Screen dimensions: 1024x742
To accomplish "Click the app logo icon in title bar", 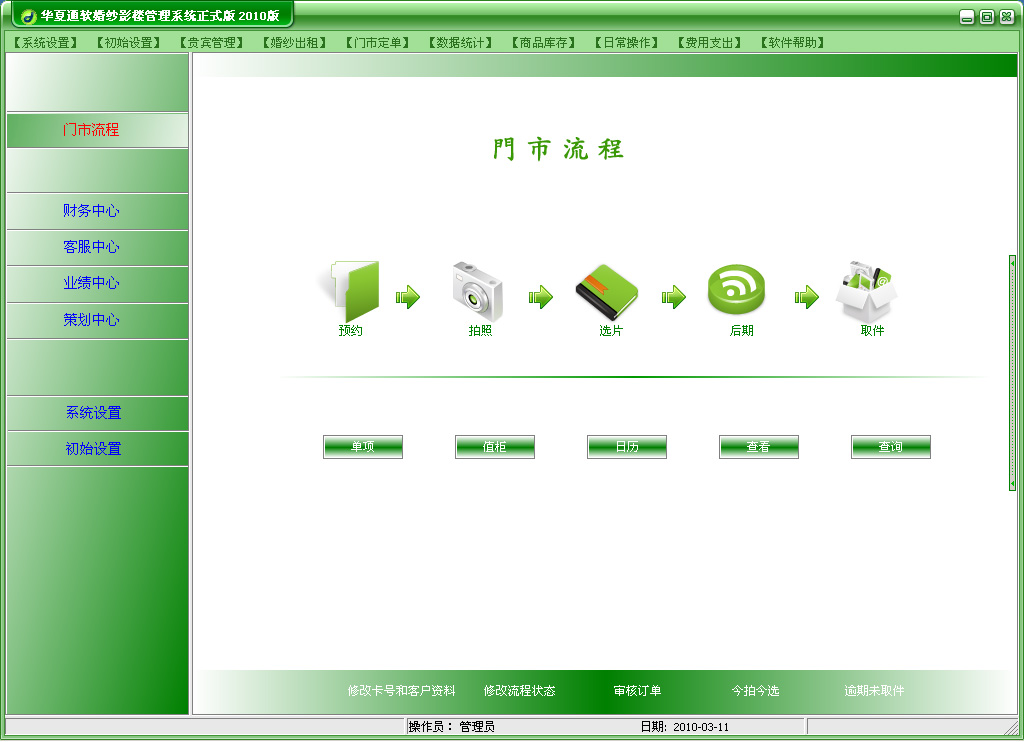I will [28, 16].
